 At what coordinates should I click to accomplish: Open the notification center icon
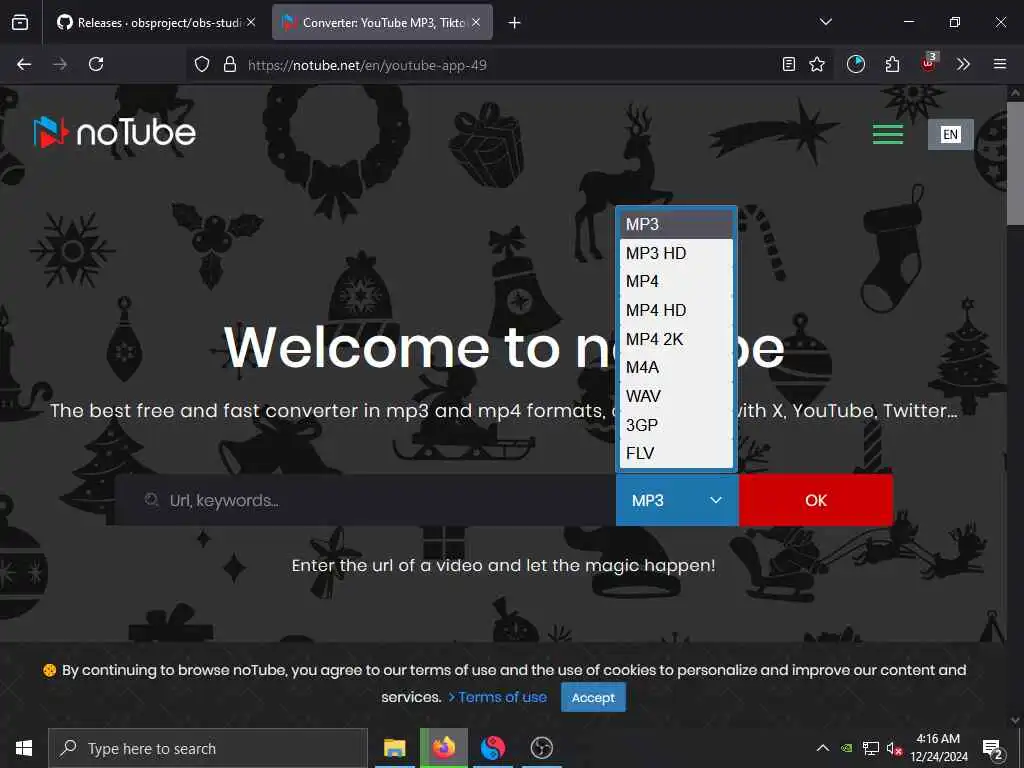(993, 749)
